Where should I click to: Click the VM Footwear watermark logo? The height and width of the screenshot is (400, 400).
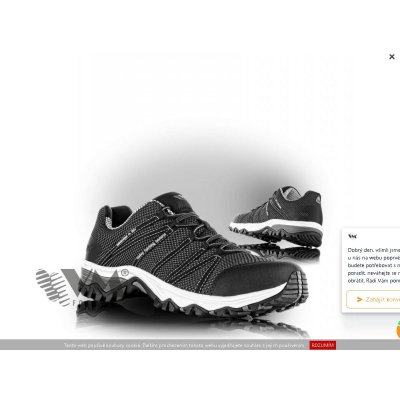83,287
